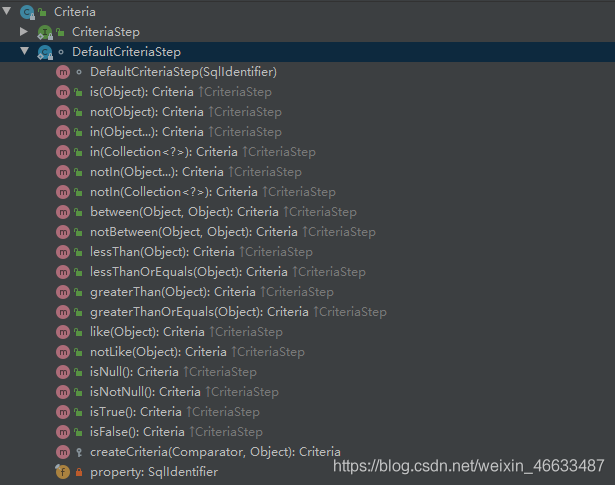Open the blog.csdn.net watermark link
Viewport: 615px width, 485px height.
point(468,465)
